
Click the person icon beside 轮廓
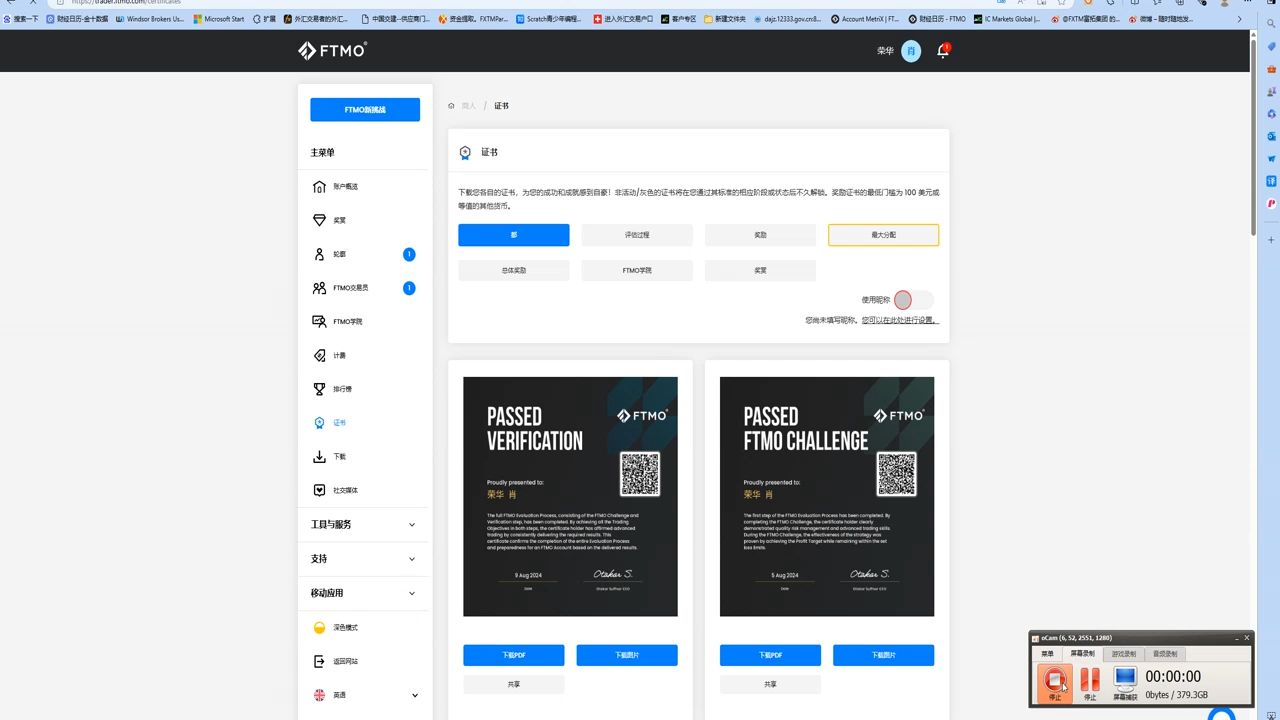coord(319,254)
